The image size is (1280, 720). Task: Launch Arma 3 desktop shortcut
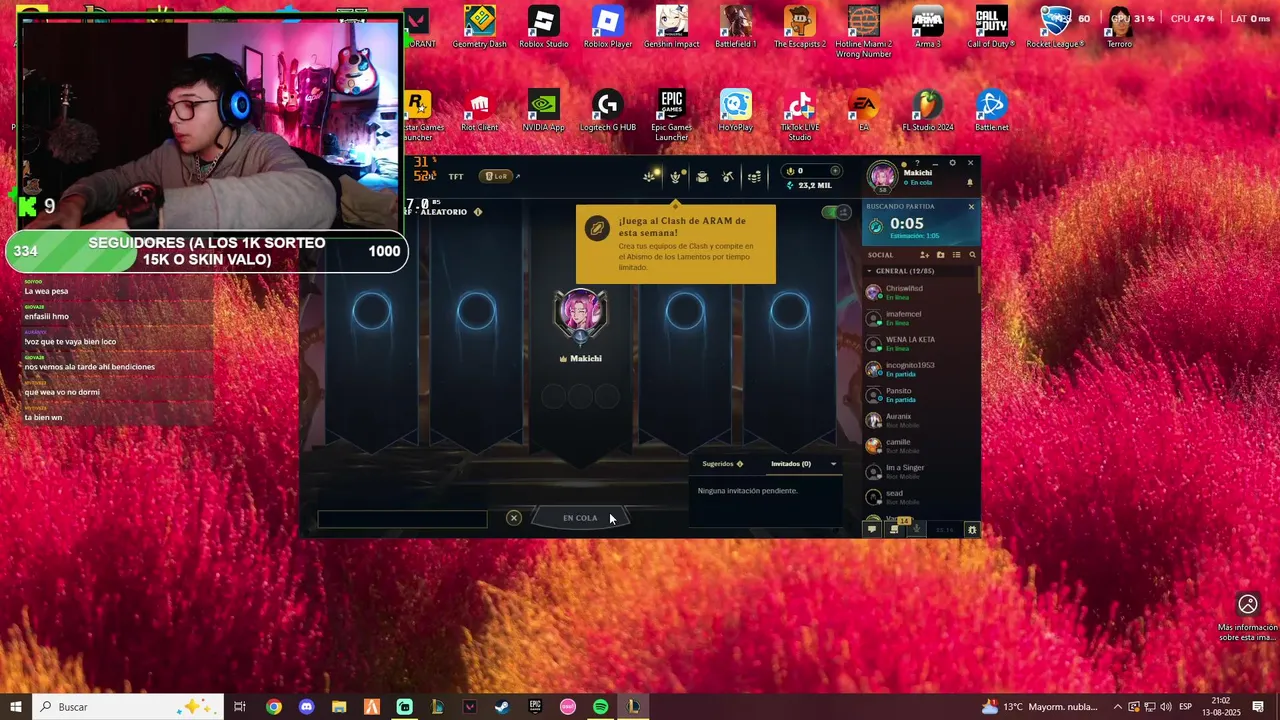[928, 27]
